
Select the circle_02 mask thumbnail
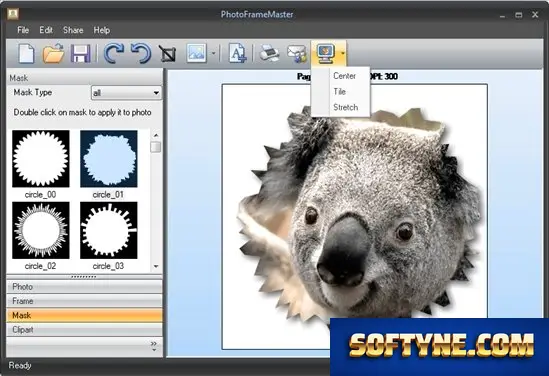pos(41,230)
